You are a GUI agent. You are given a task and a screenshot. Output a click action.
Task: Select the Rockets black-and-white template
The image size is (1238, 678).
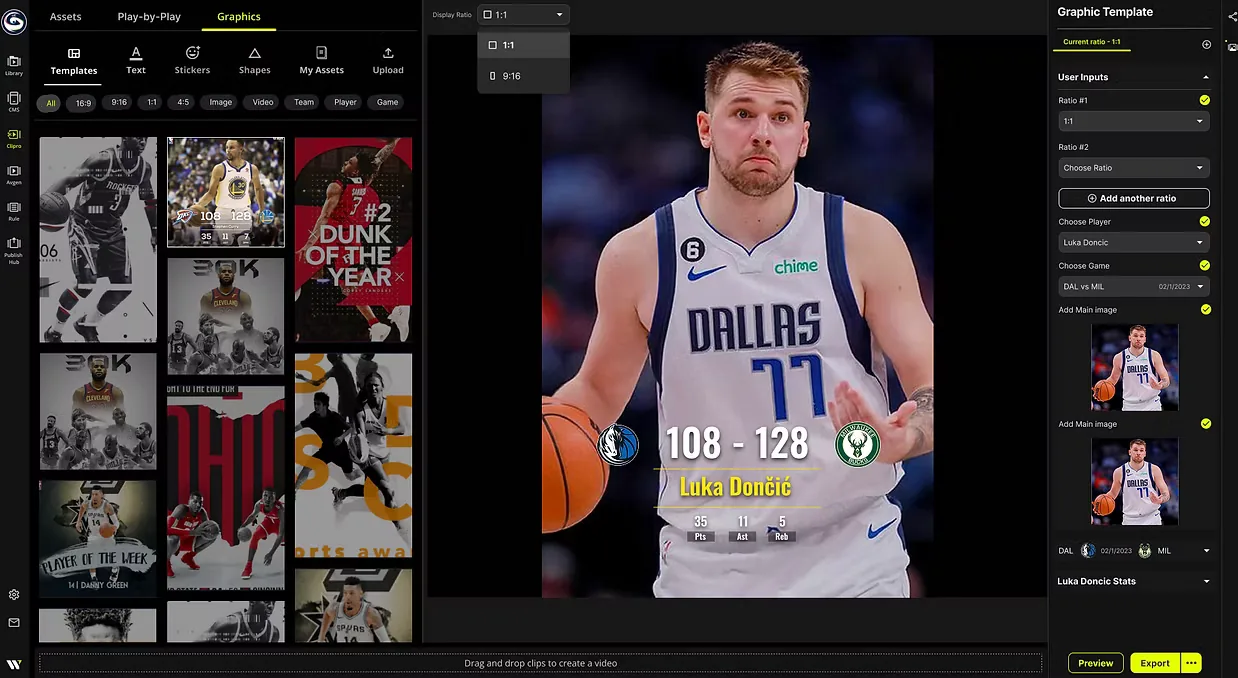click(x=98, y=239)
